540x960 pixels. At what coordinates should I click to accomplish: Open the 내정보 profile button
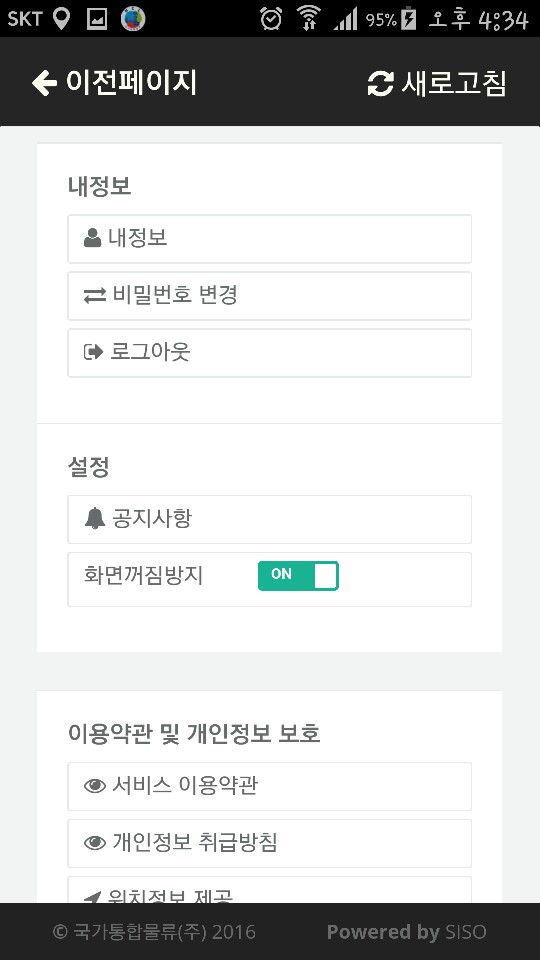tap(269, 239)
